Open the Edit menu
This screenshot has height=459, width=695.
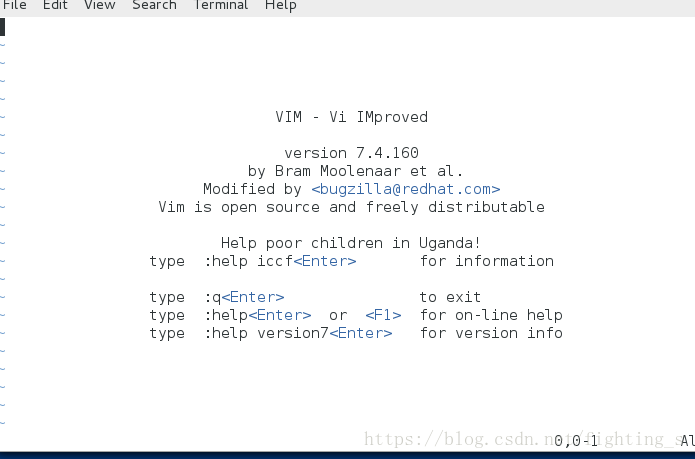click(55, 5)
